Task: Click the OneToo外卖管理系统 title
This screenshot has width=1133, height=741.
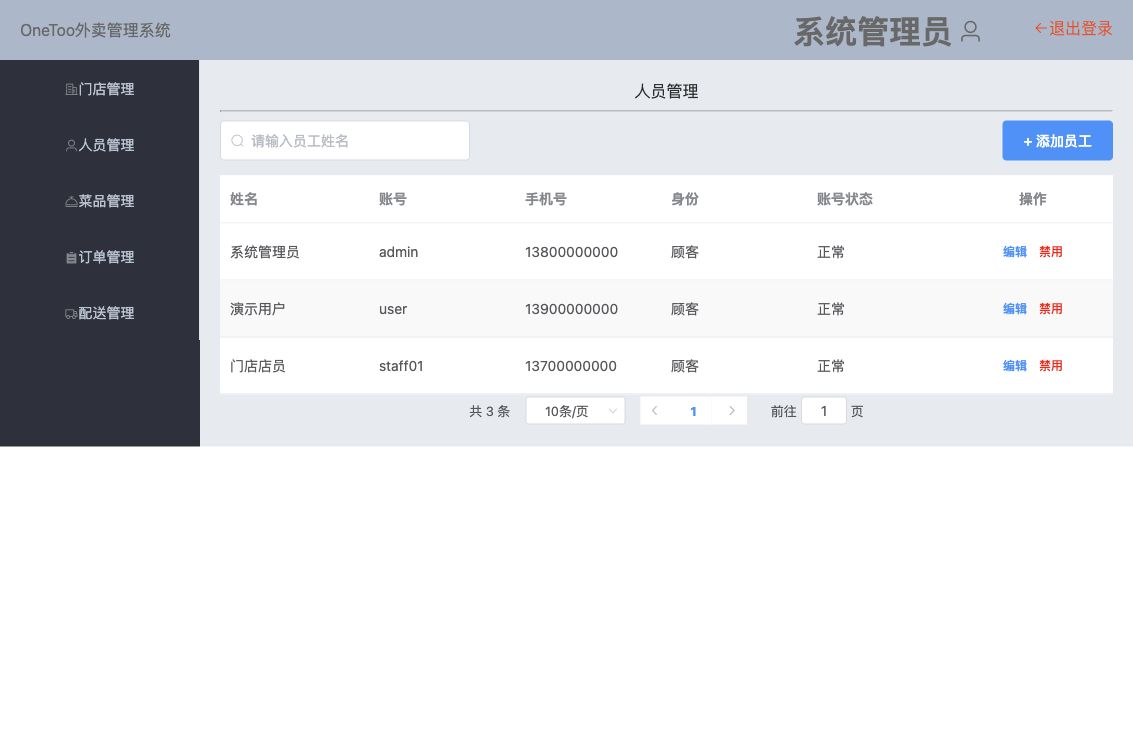Action: click(x=95, y=30)
